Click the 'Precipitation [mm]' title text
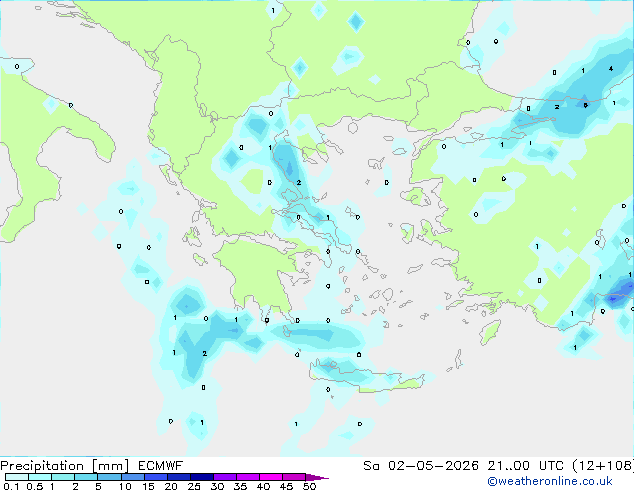Viewport: 634px width, 490px height. (65, 466)
